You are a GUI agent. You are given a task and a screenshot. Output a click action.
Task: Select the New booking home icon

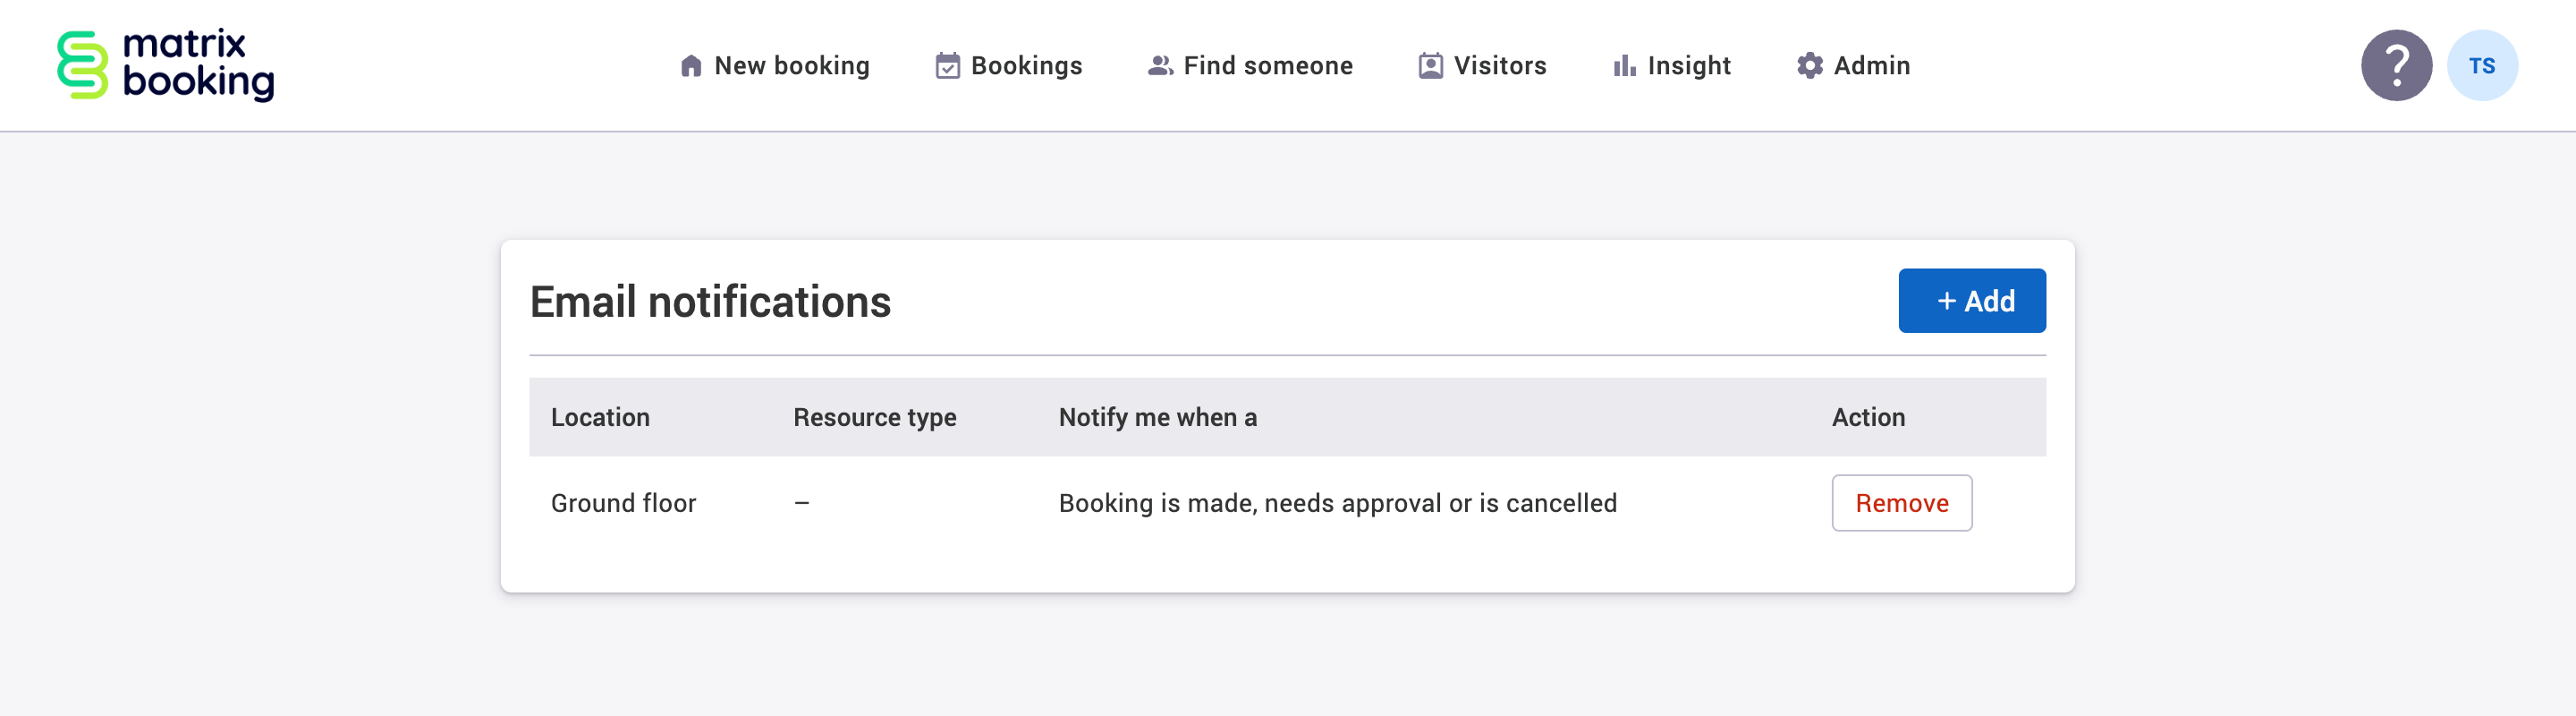pyautogui.click(x=692, y=65)
